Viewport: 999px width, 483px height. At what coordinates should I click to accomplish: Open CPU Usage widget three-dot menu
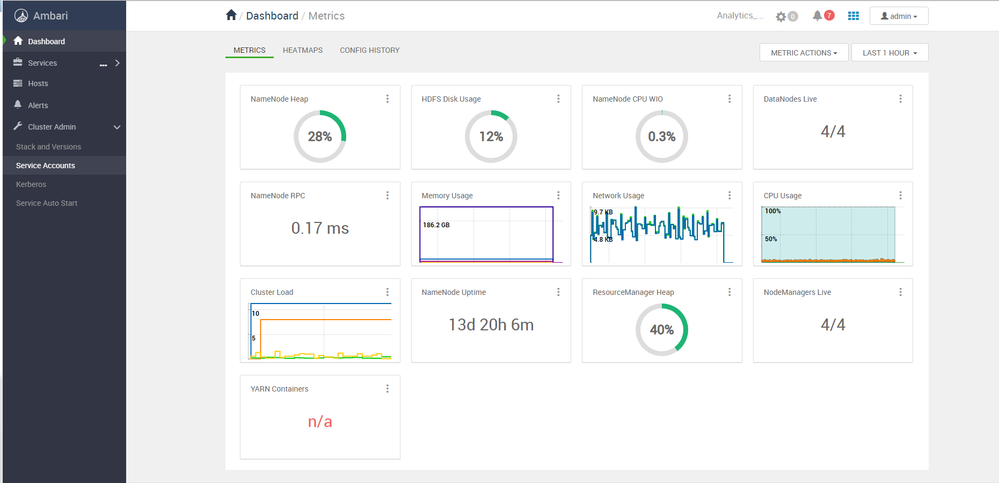(900, 196)
